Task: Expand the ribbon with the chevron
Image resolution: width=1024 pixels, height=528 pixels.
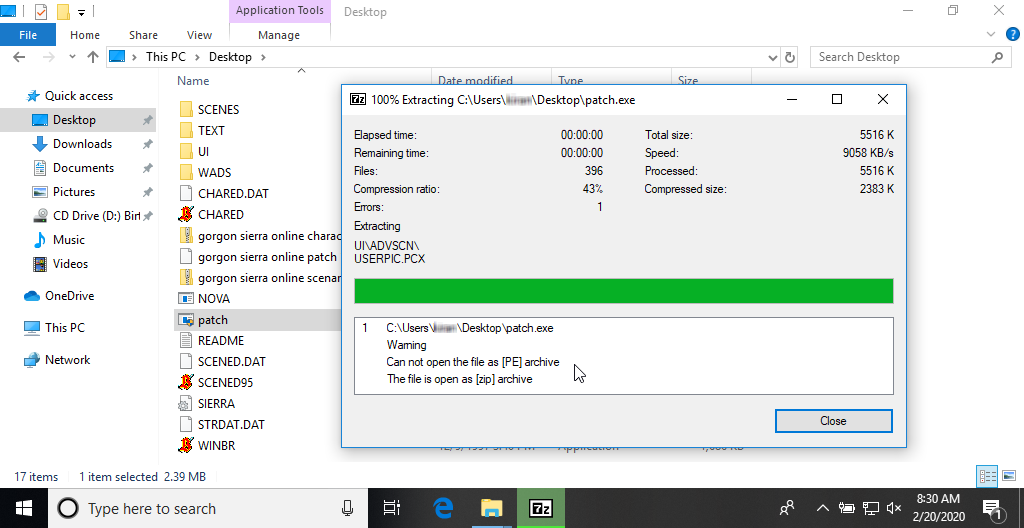Action: pyautogui.click(x=990, y=33)
